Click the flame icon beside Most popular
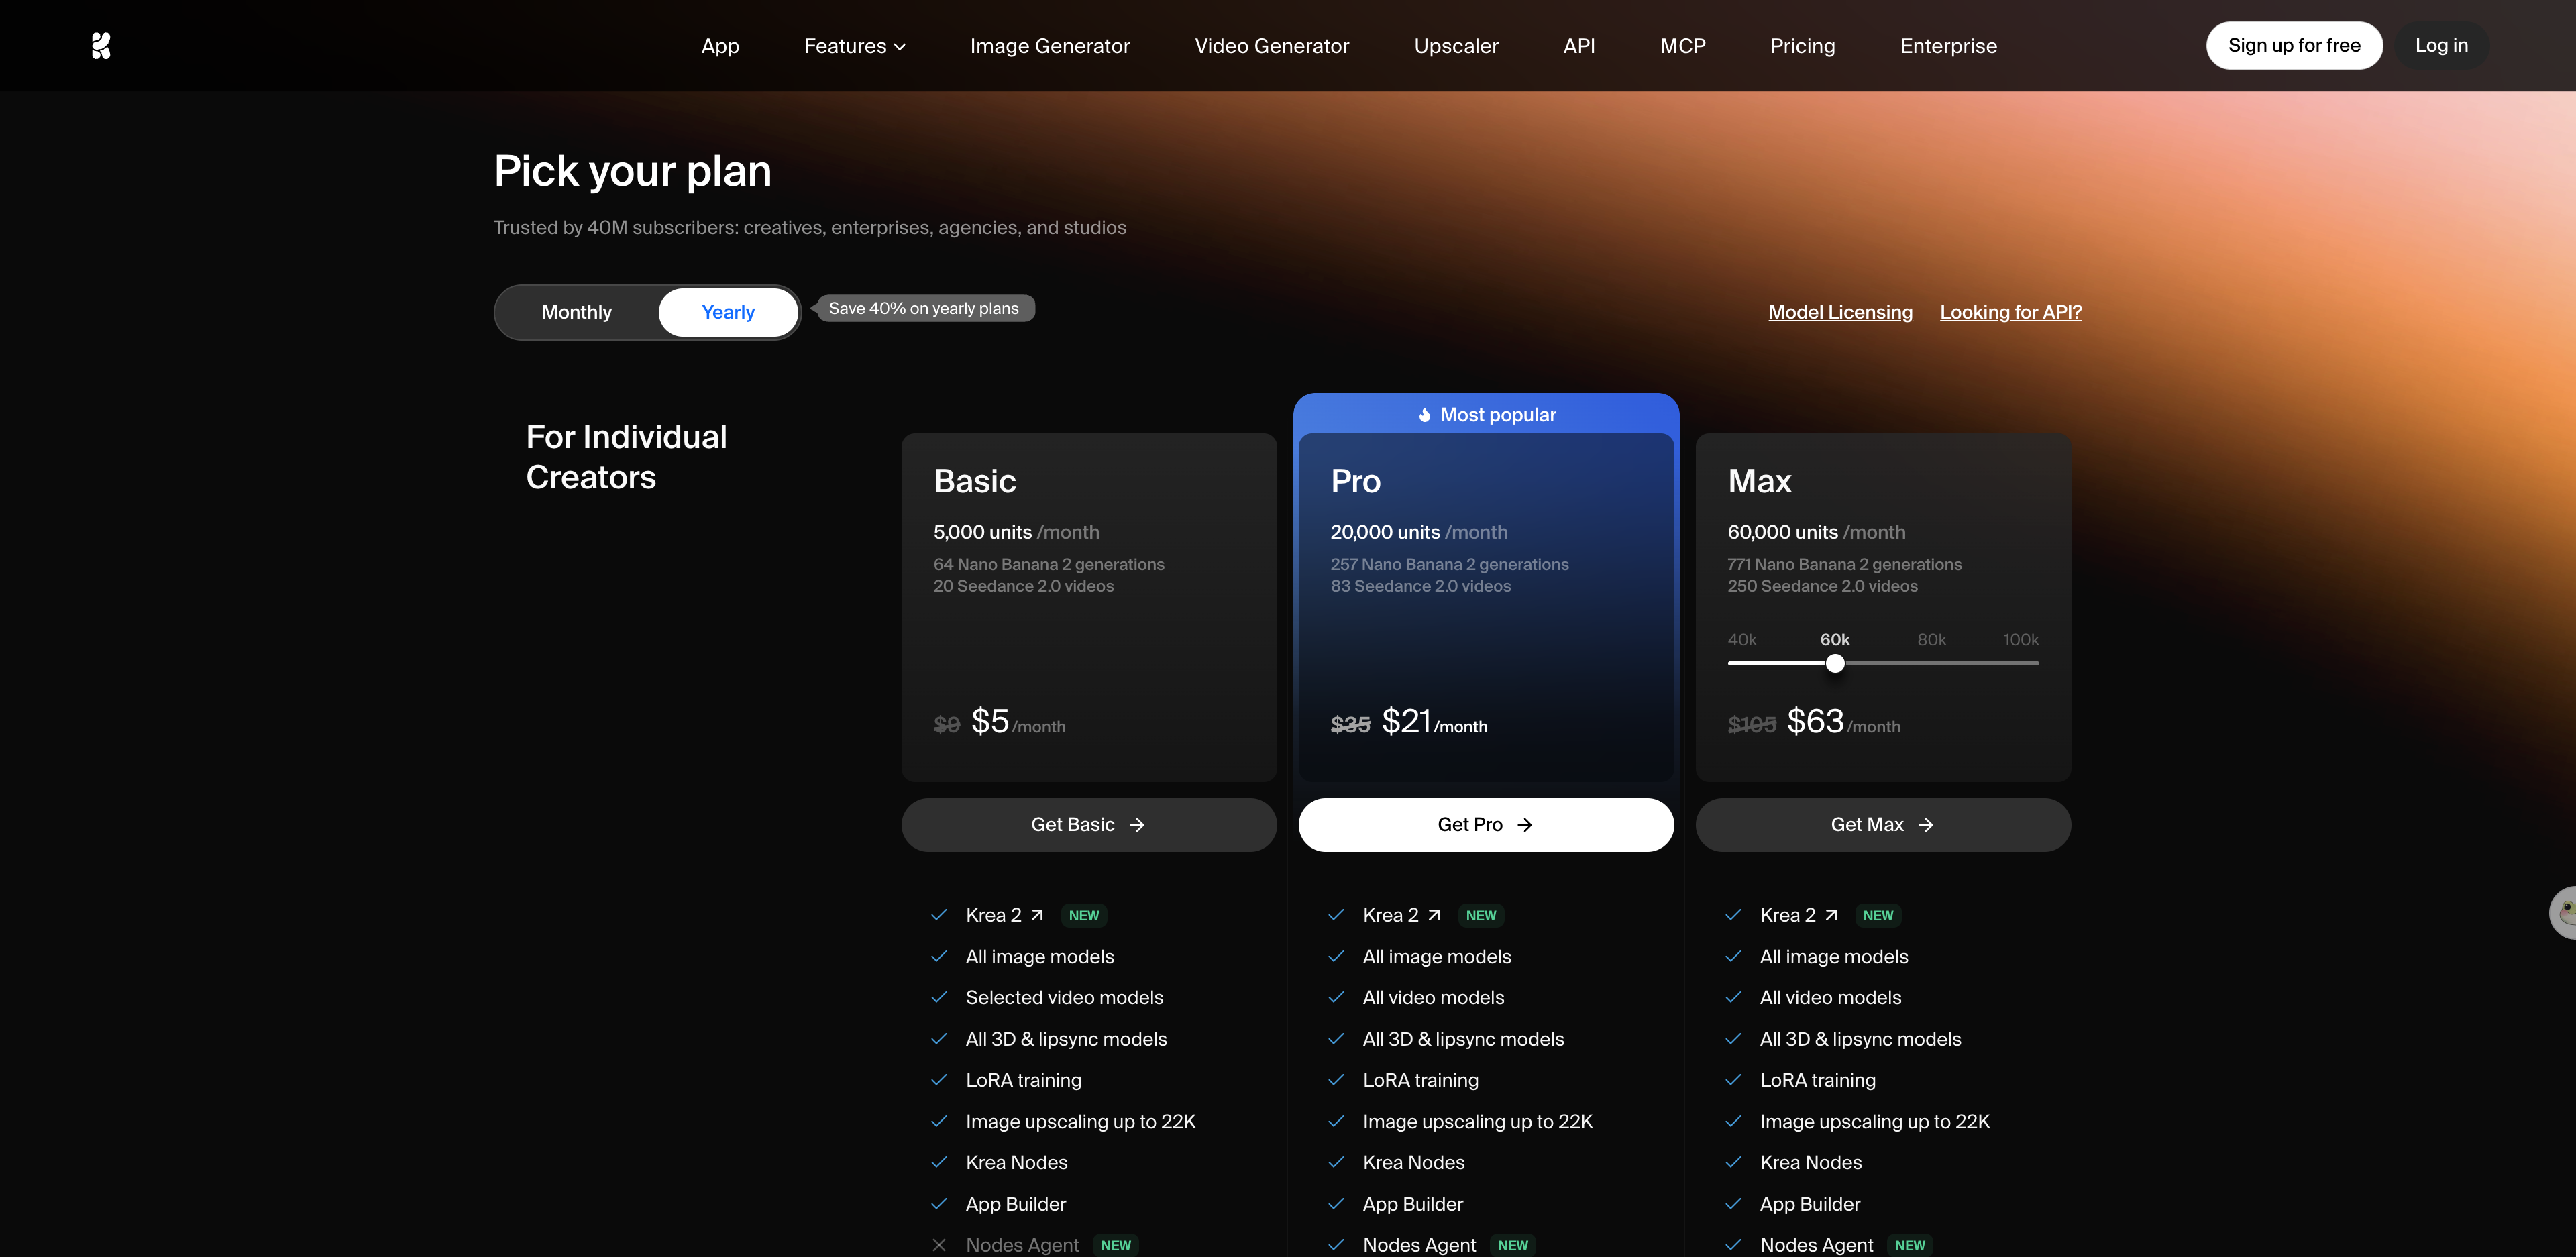The height and width of the screenshot is (1257, 2576). [x=1425, y=415]
